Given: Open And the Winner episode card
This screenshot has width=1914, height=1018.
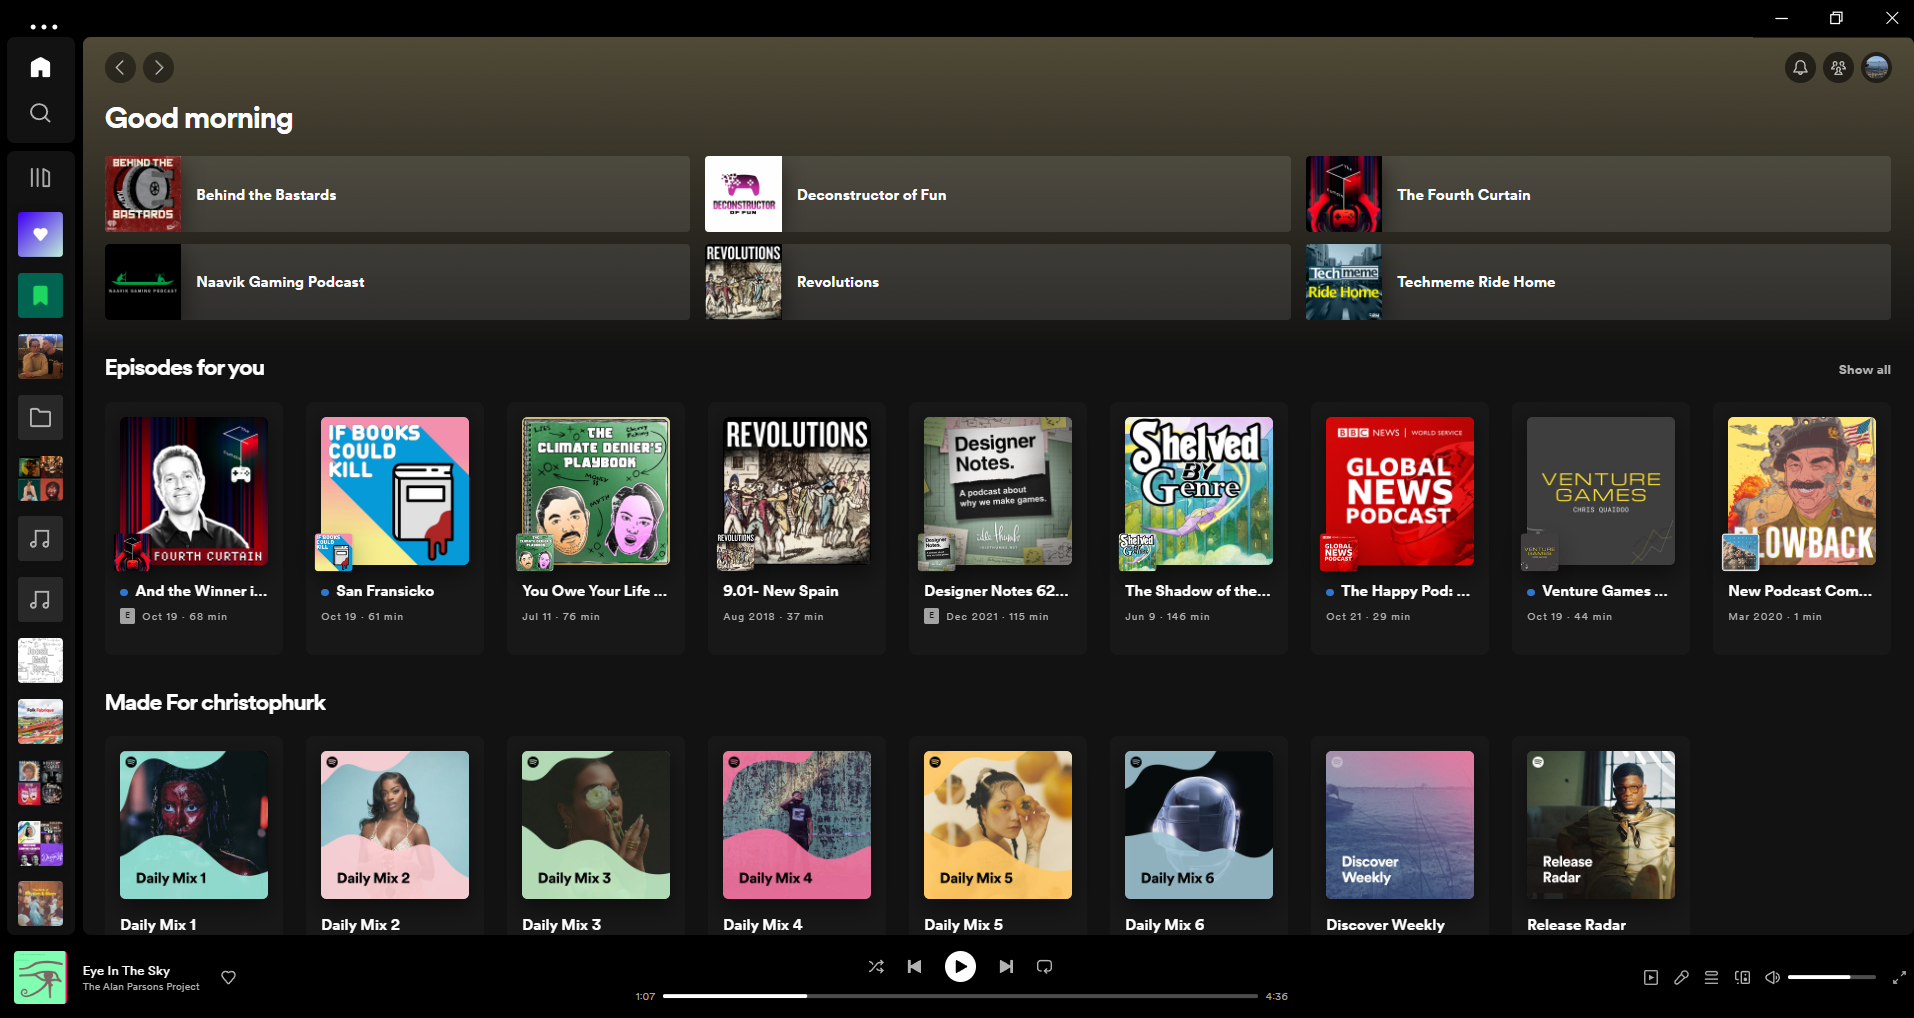Looking at the screenshot, I should pyautogui.click(x=194, y=529).
